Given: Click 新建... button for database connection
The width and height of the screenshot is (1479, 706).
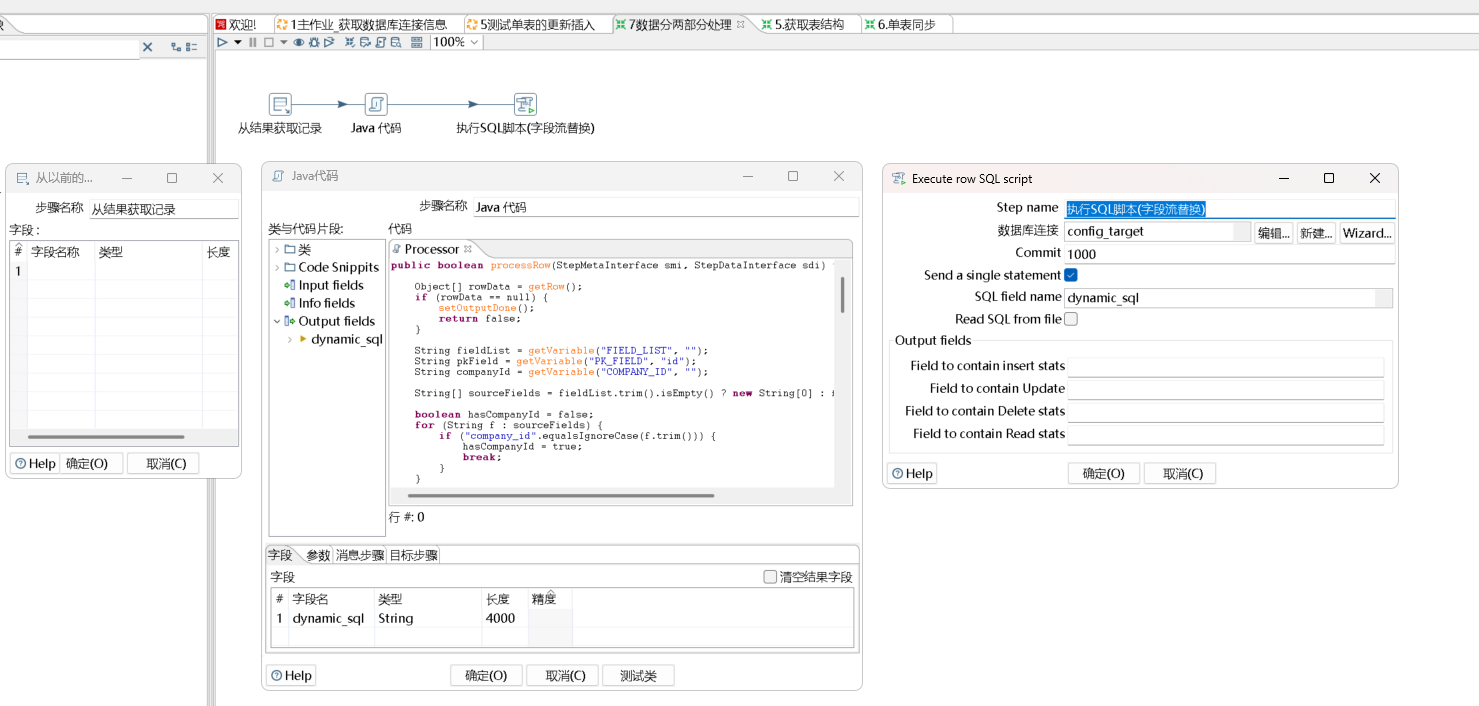Looking at the screenshot, I should [x=1316, y=233].
